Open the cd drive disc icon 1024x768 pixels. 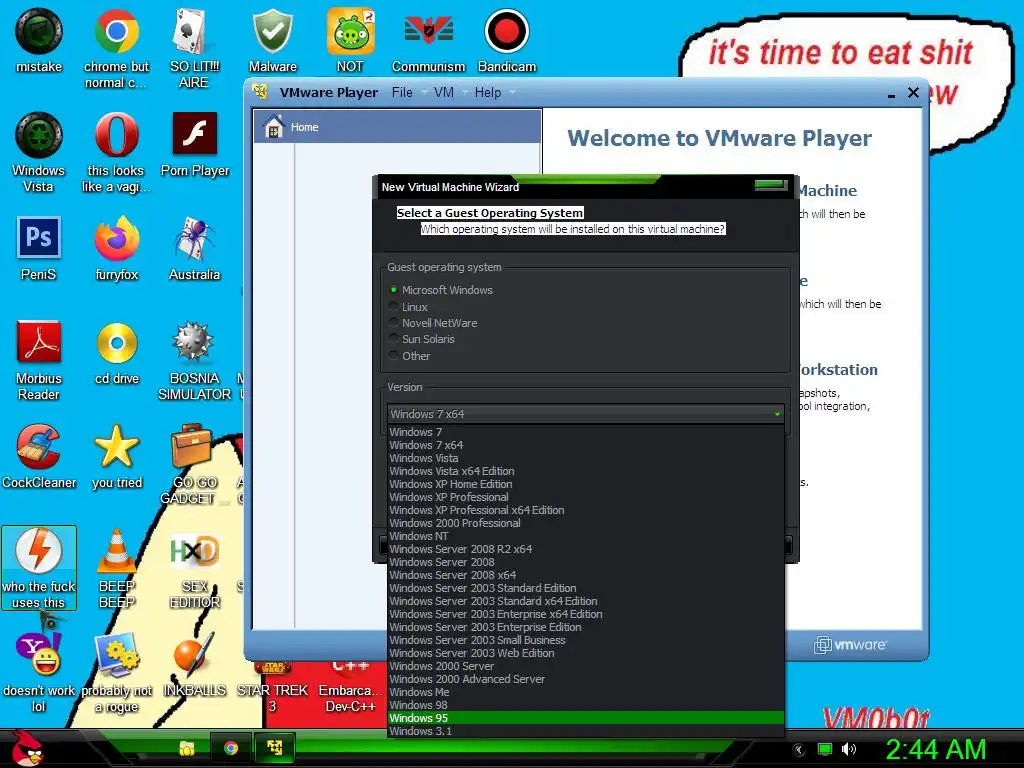(116, 352)
